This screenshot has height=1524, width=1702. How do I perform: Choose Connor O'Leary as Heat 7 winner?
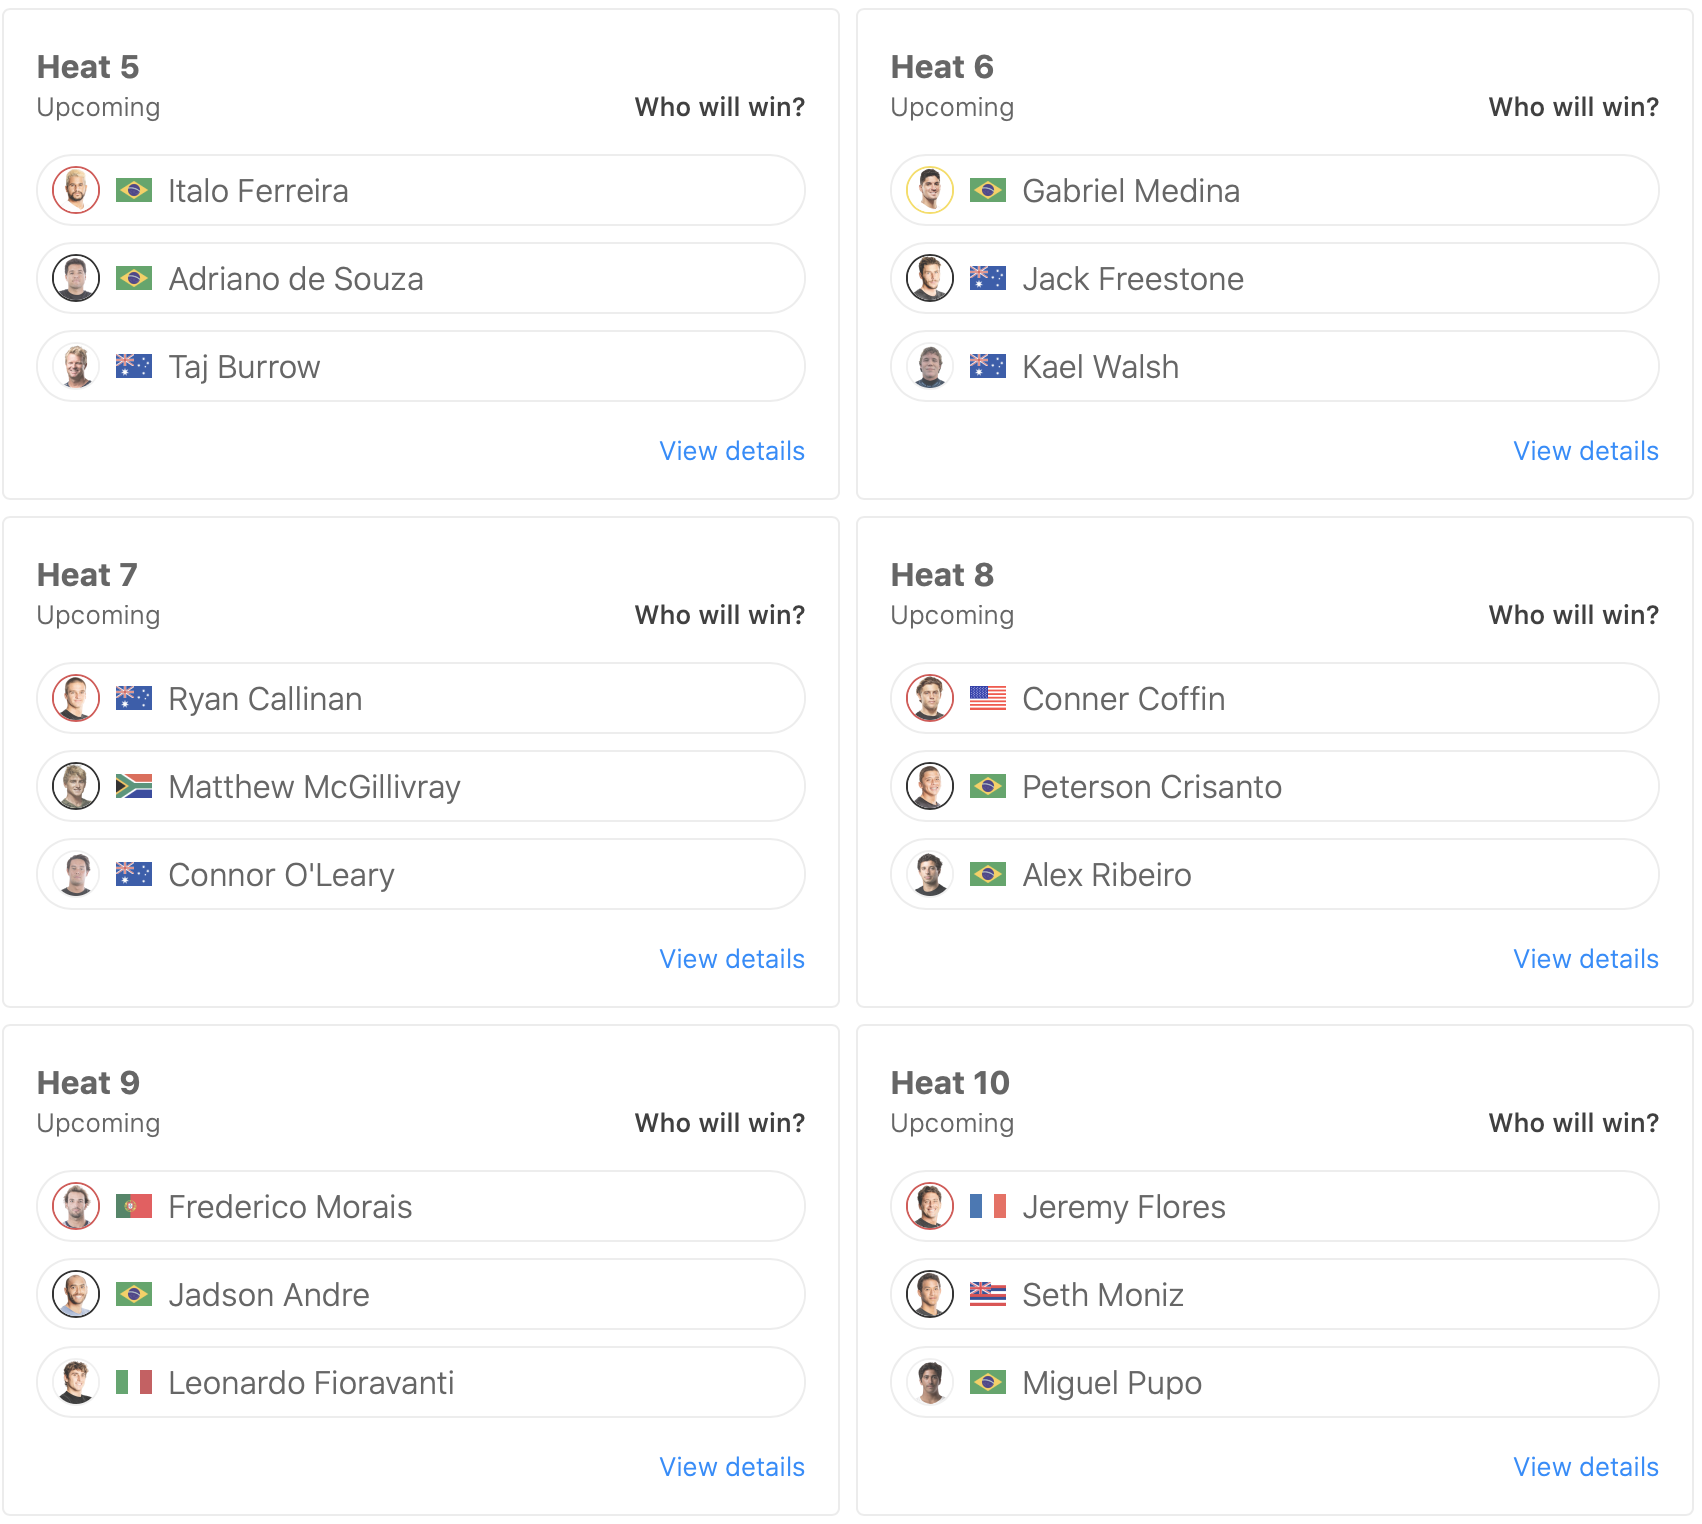pos(420,874)
